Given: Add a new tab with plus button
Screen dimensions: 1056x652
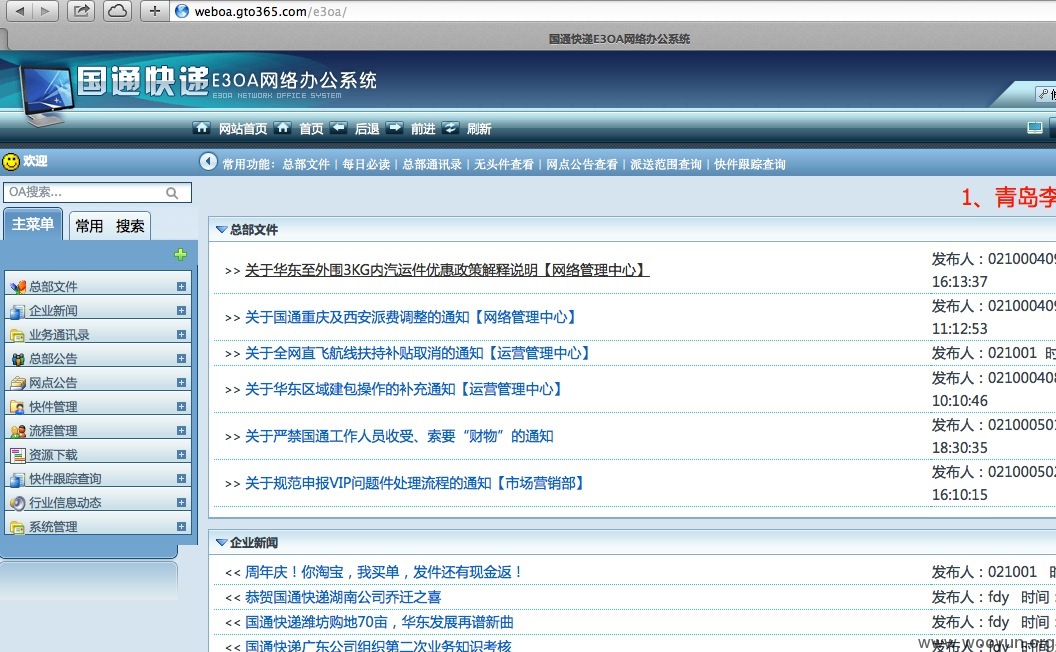Looking at the screenshot, I should coord(155,11).
